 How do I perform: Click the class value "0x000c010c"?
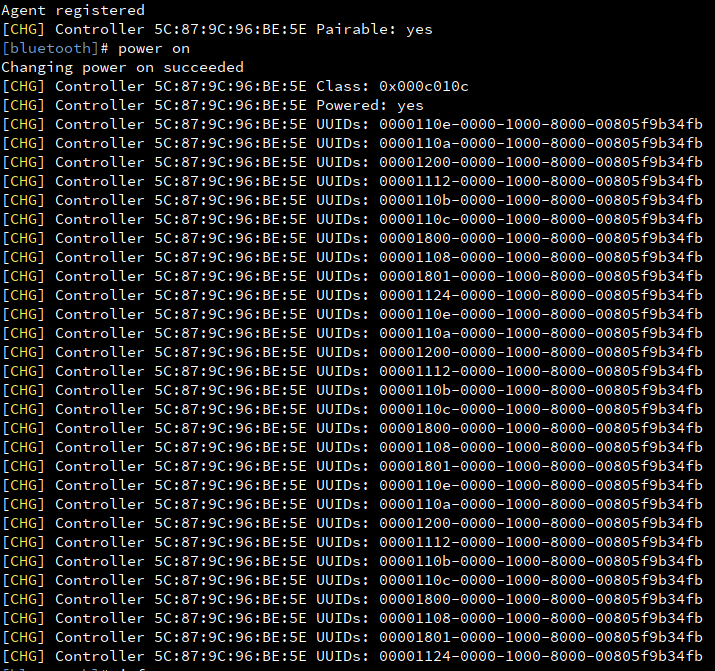(x=424, y=86)
